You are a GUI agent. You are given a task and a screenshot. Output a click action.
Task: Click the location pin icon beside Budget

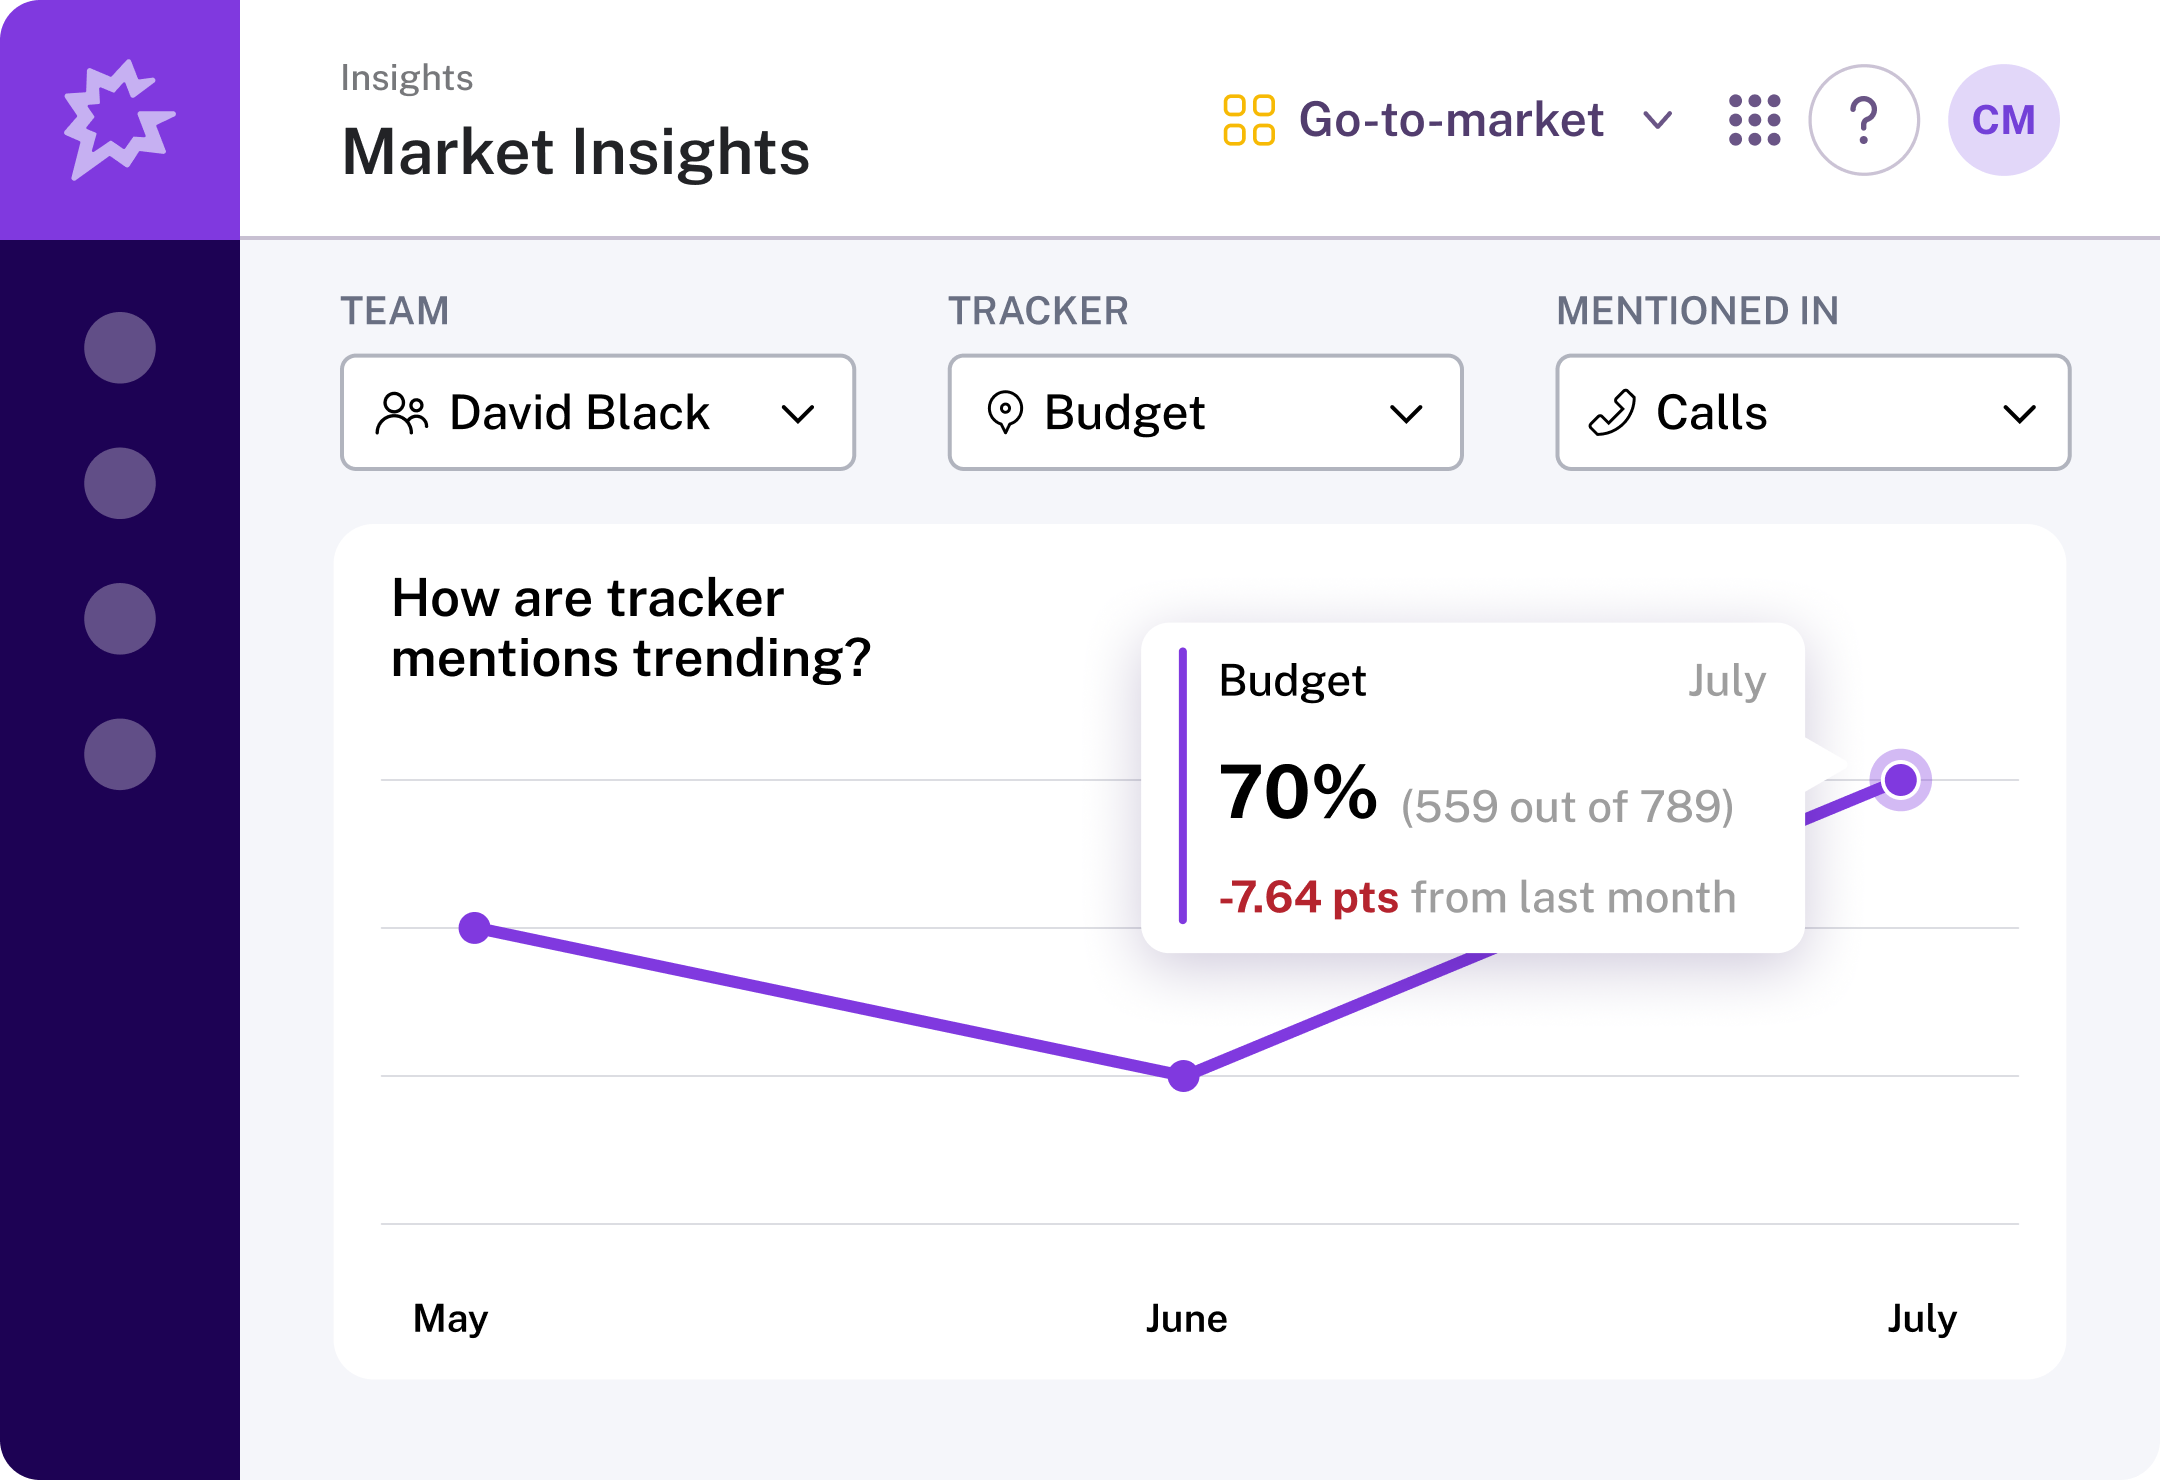(1007, 412)
